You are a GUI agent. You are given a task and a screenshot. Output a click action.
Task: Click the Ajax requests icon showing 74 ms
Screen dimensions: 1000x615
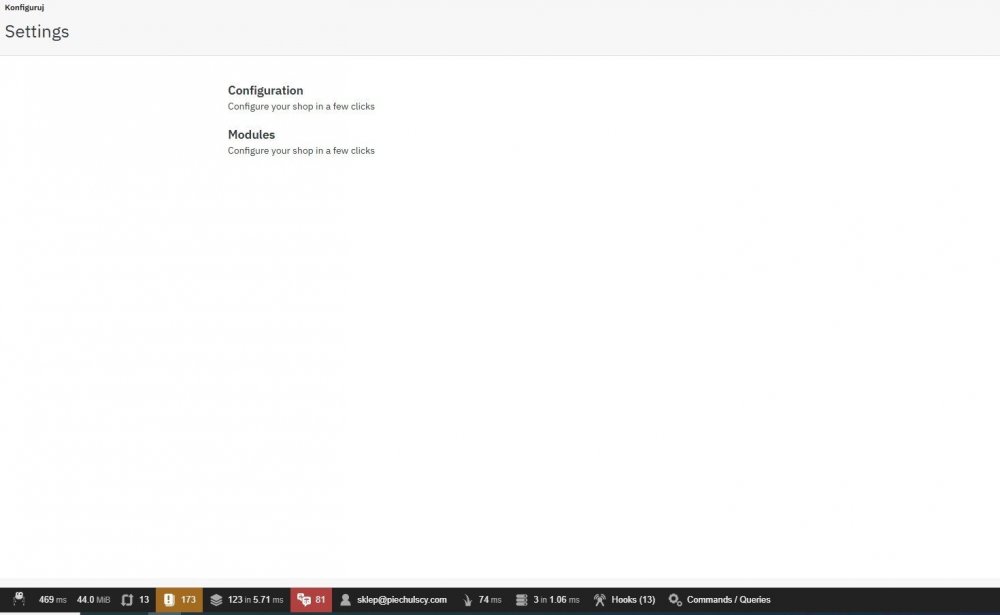click(482, 599)
